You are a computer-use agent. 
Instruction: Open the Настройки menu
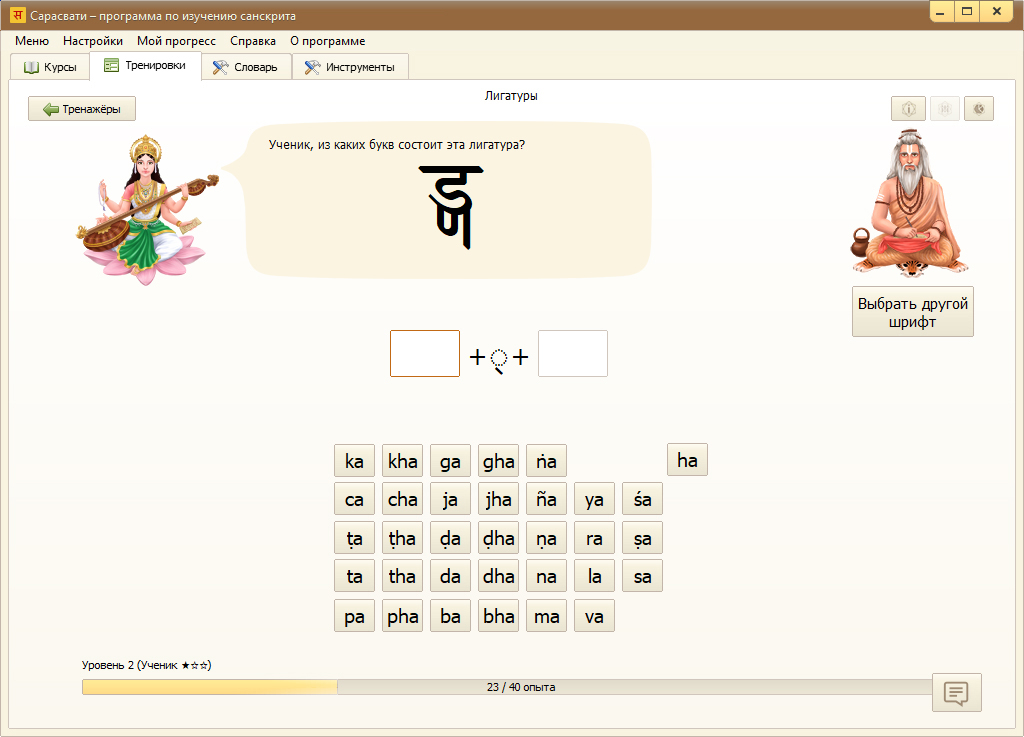[93, 41]
